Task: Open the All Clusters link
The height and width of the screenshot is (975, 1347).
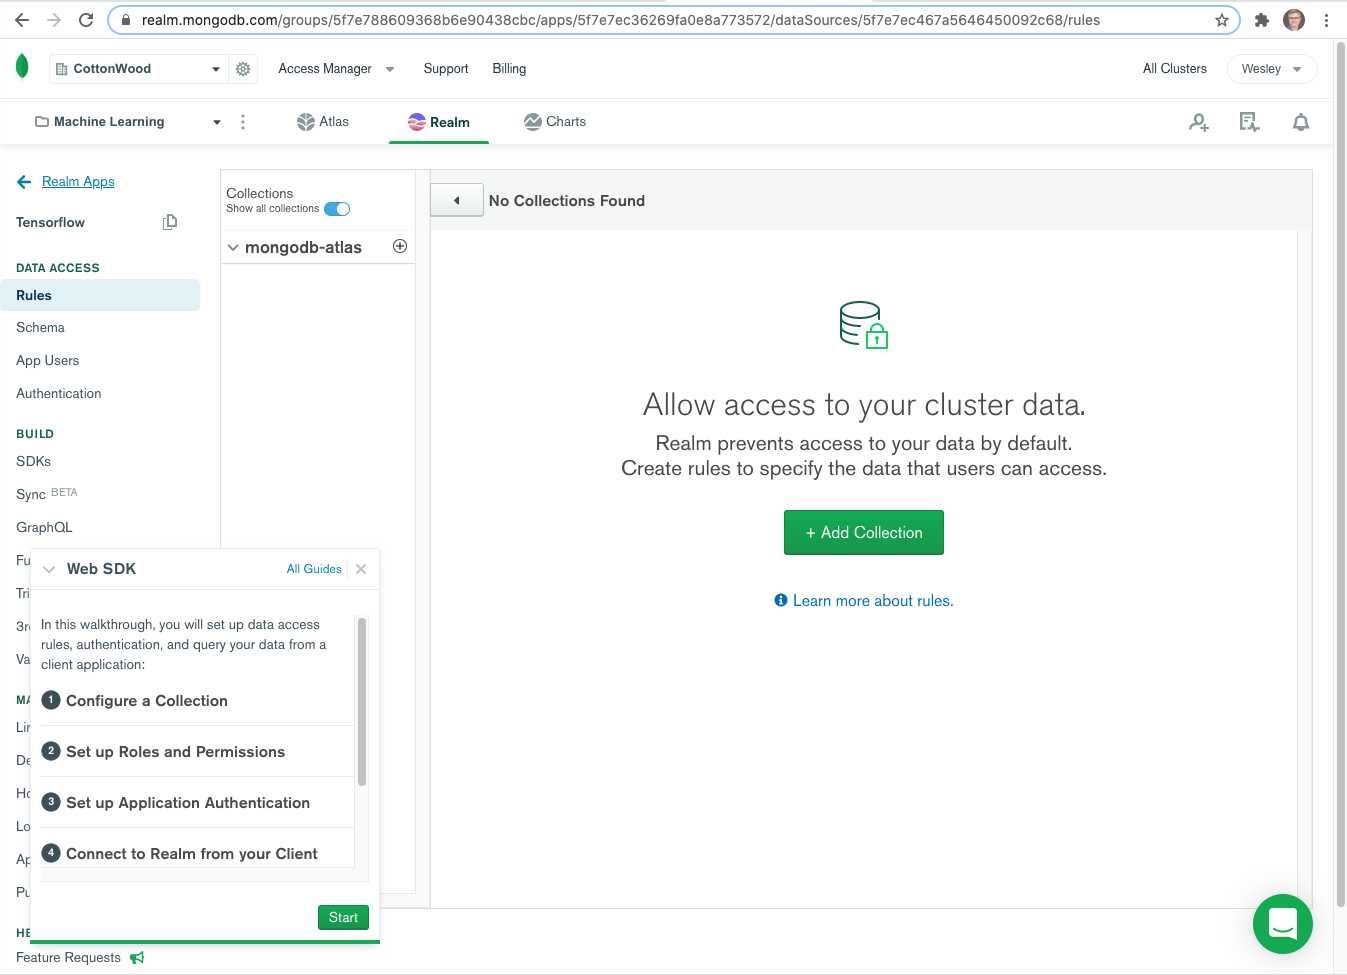Action: click(1175, 69)
